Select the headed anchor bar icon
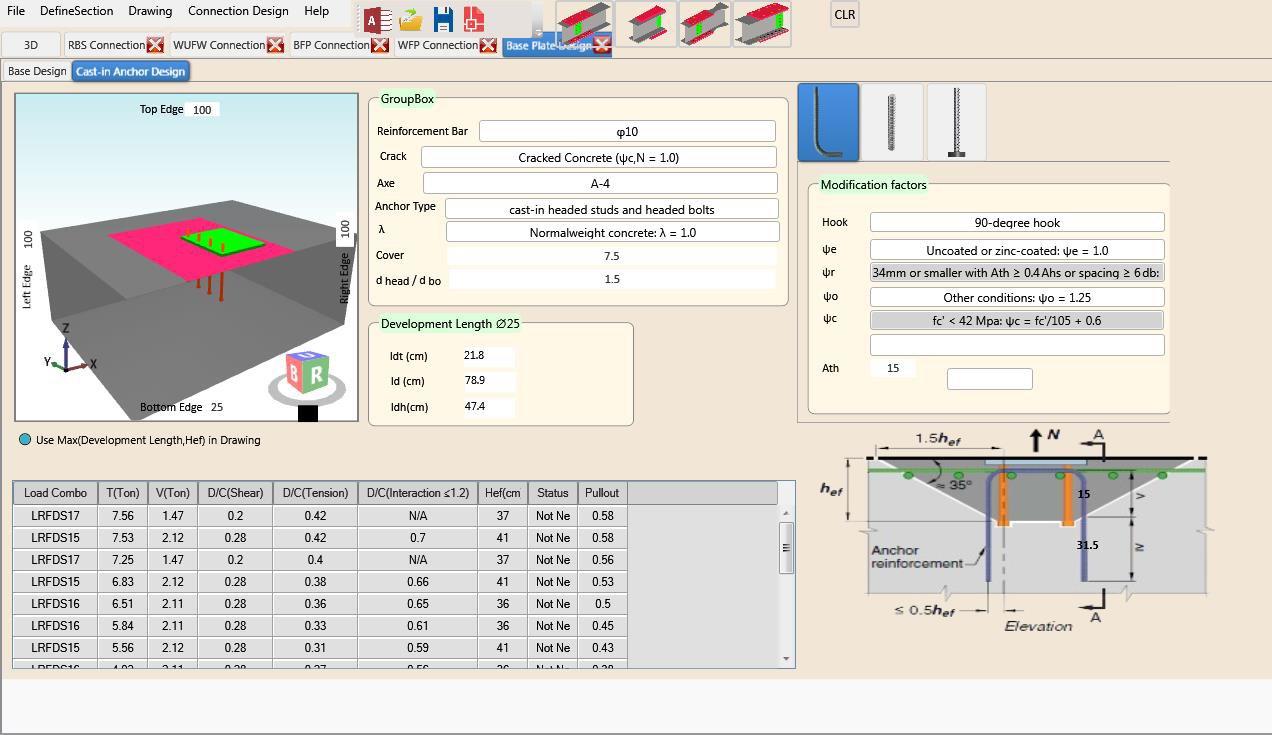The image size is (1272, 735). point(956,122)
